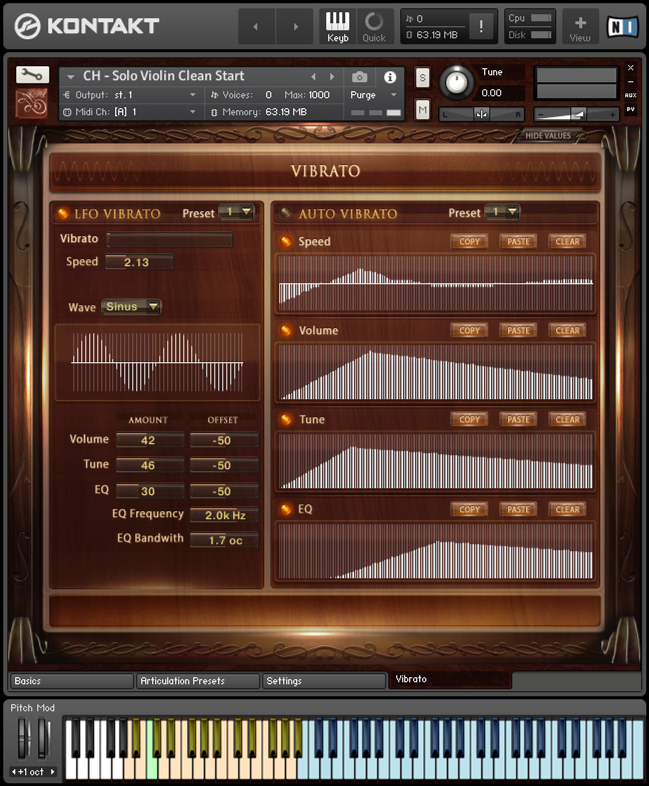The image size is (649, 786).
Task: Click the pan L-R slider
Action: click(481, 114)
